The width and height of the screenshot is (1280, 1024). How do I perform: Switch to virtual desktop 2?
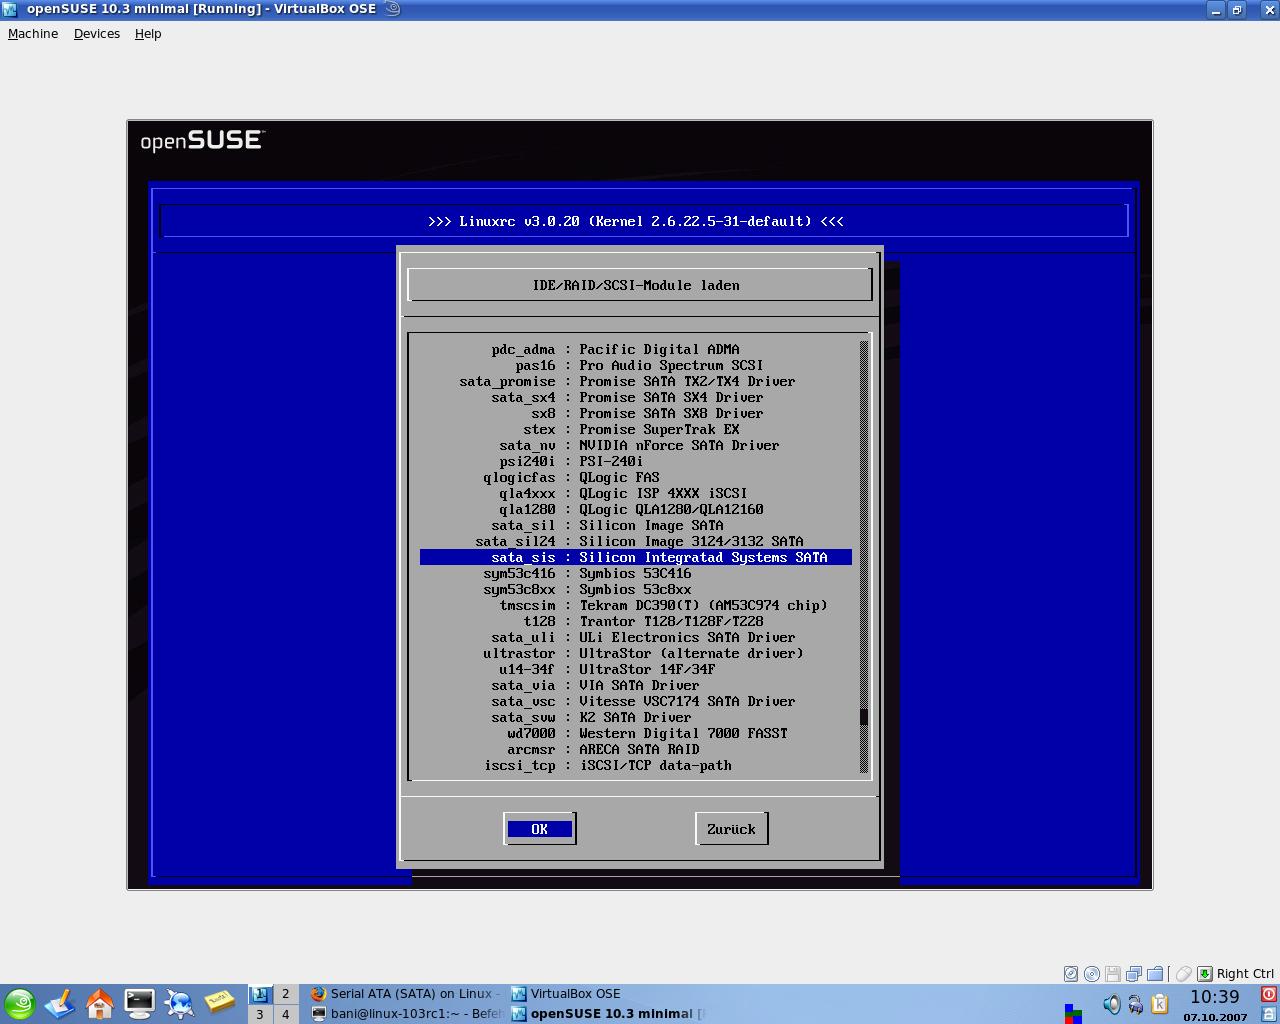pyautogui.click(x=285, y=994)
